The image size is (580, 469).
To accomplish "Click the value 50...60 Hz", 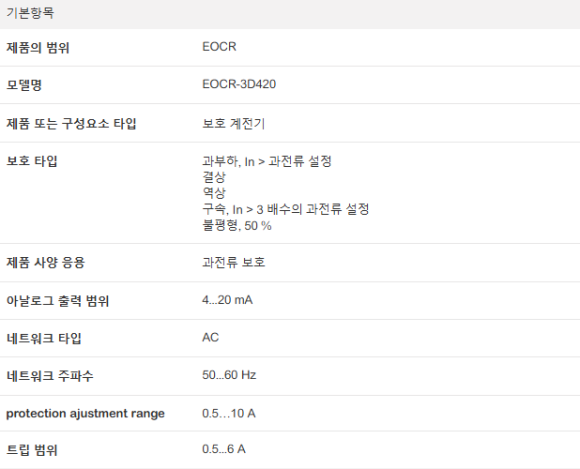I will [229, 375].
